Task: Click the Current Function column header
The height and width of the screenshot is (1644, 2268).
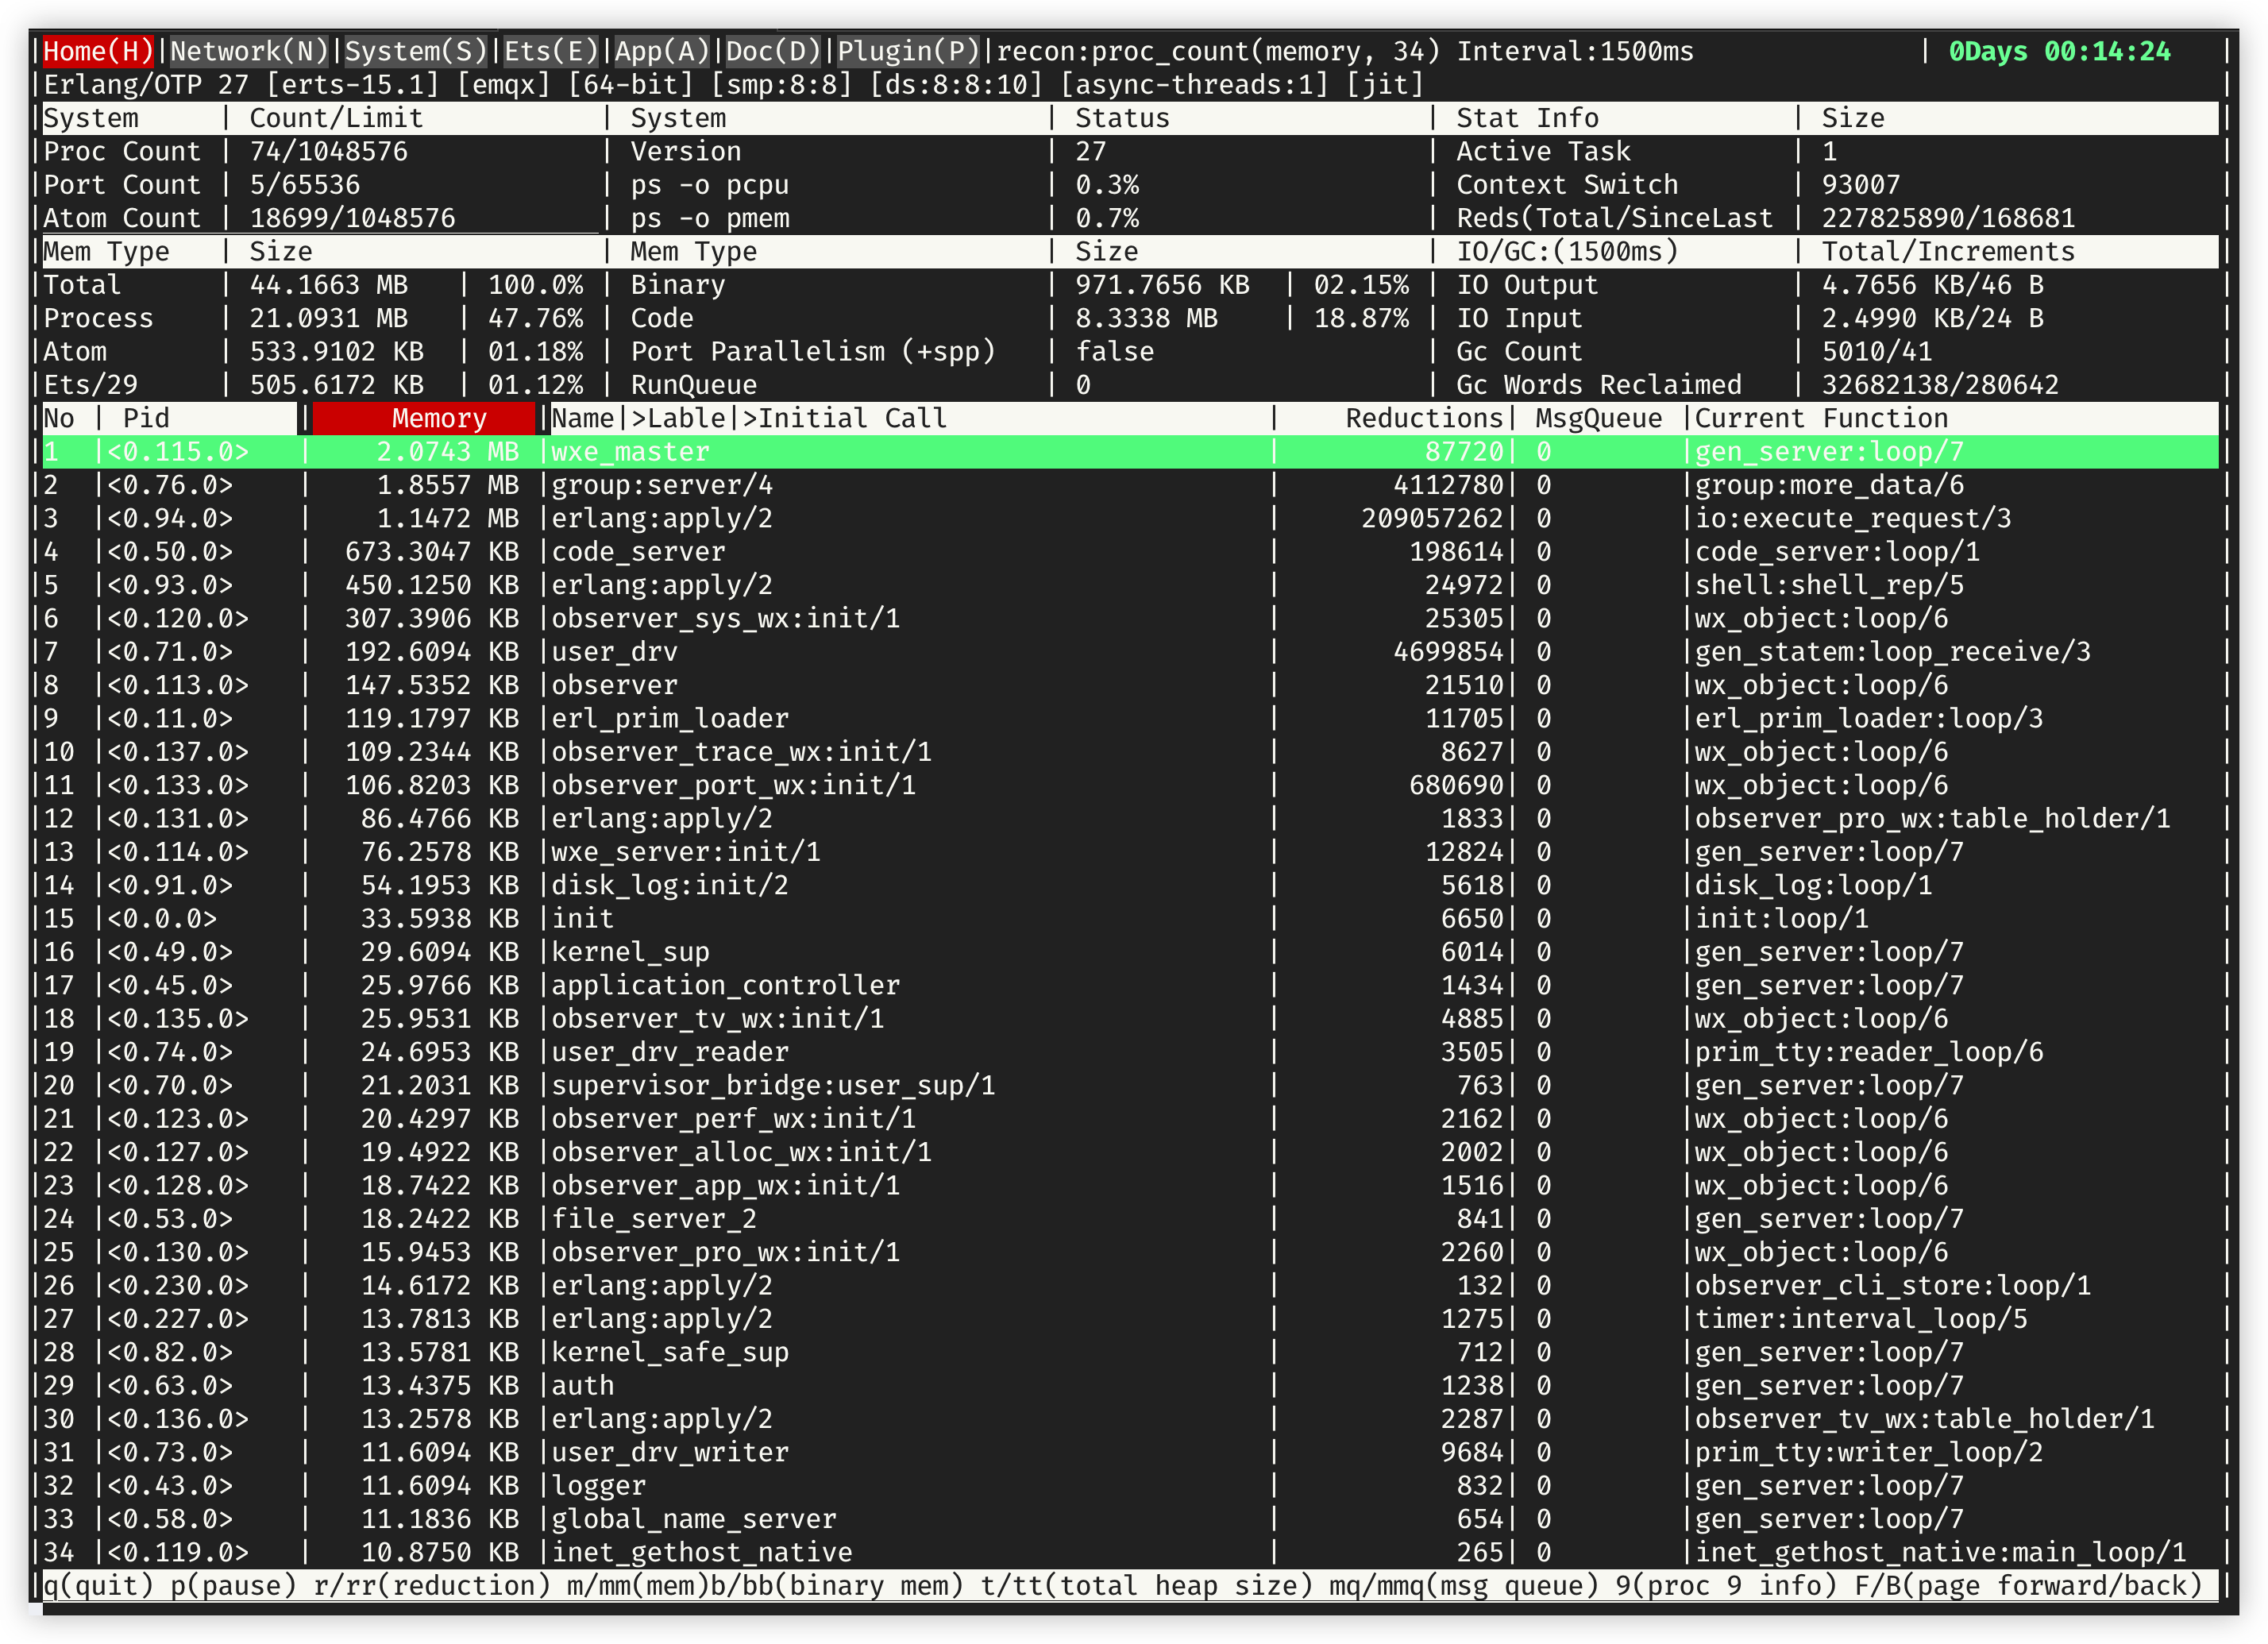Action: point(1820,418)
